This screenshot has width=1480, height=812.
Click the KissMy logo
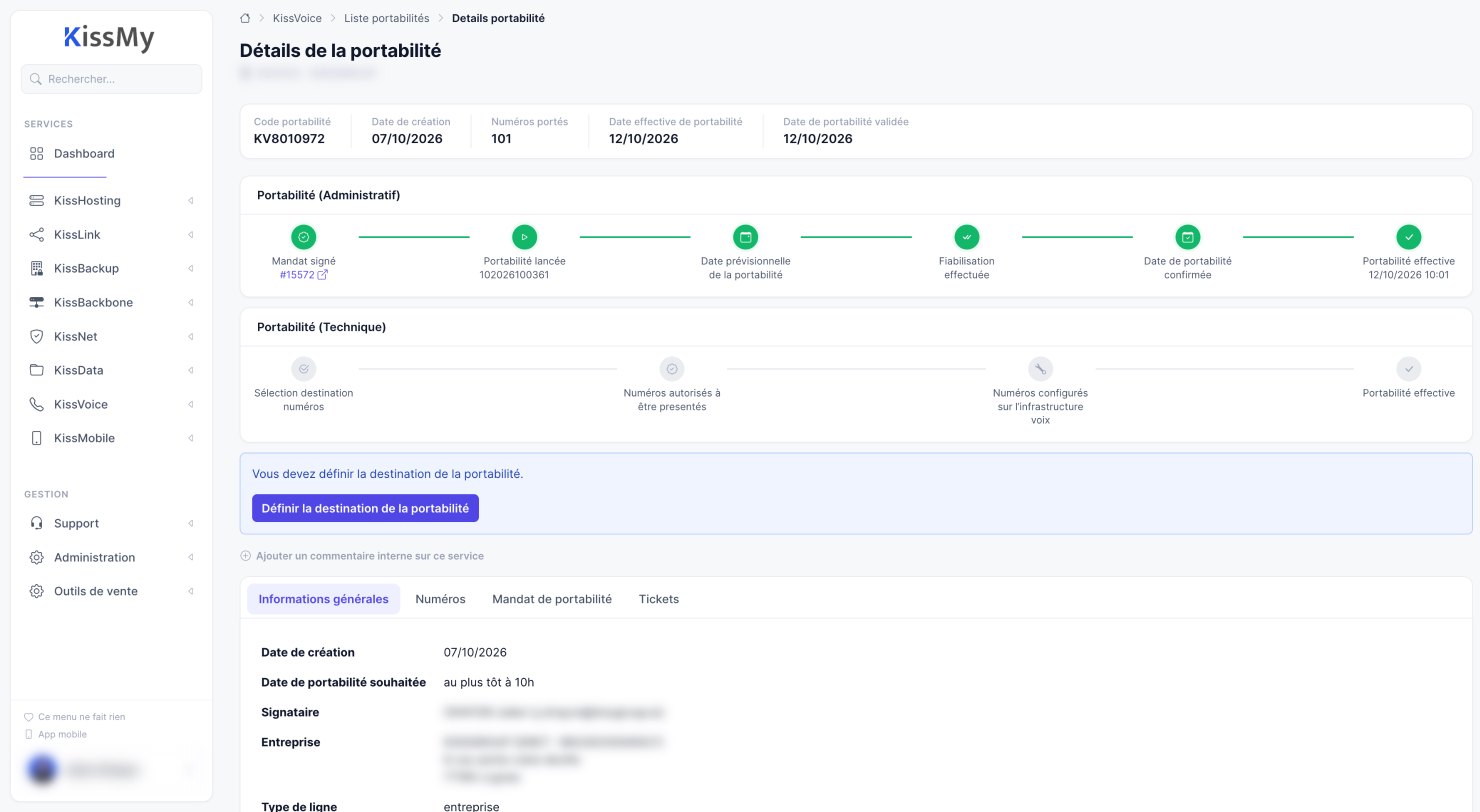(110, 38)
